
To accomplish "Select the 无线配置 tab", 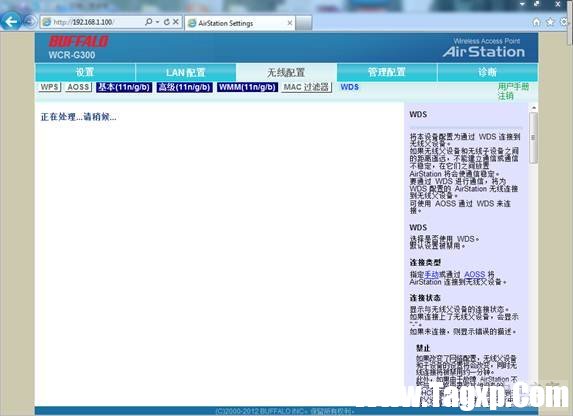I will pos(286,72).
